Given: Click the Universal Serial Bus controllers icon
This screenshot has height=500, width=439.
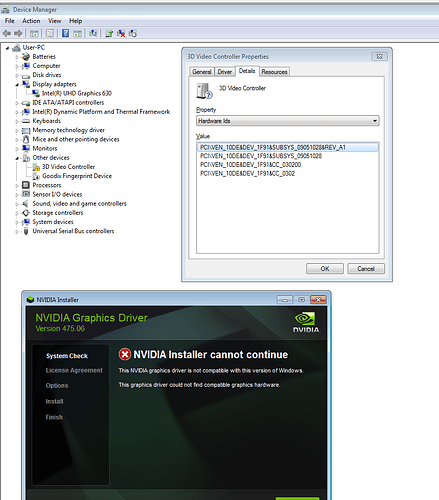Looking at the screenshot, I should (x=26, y=231).
